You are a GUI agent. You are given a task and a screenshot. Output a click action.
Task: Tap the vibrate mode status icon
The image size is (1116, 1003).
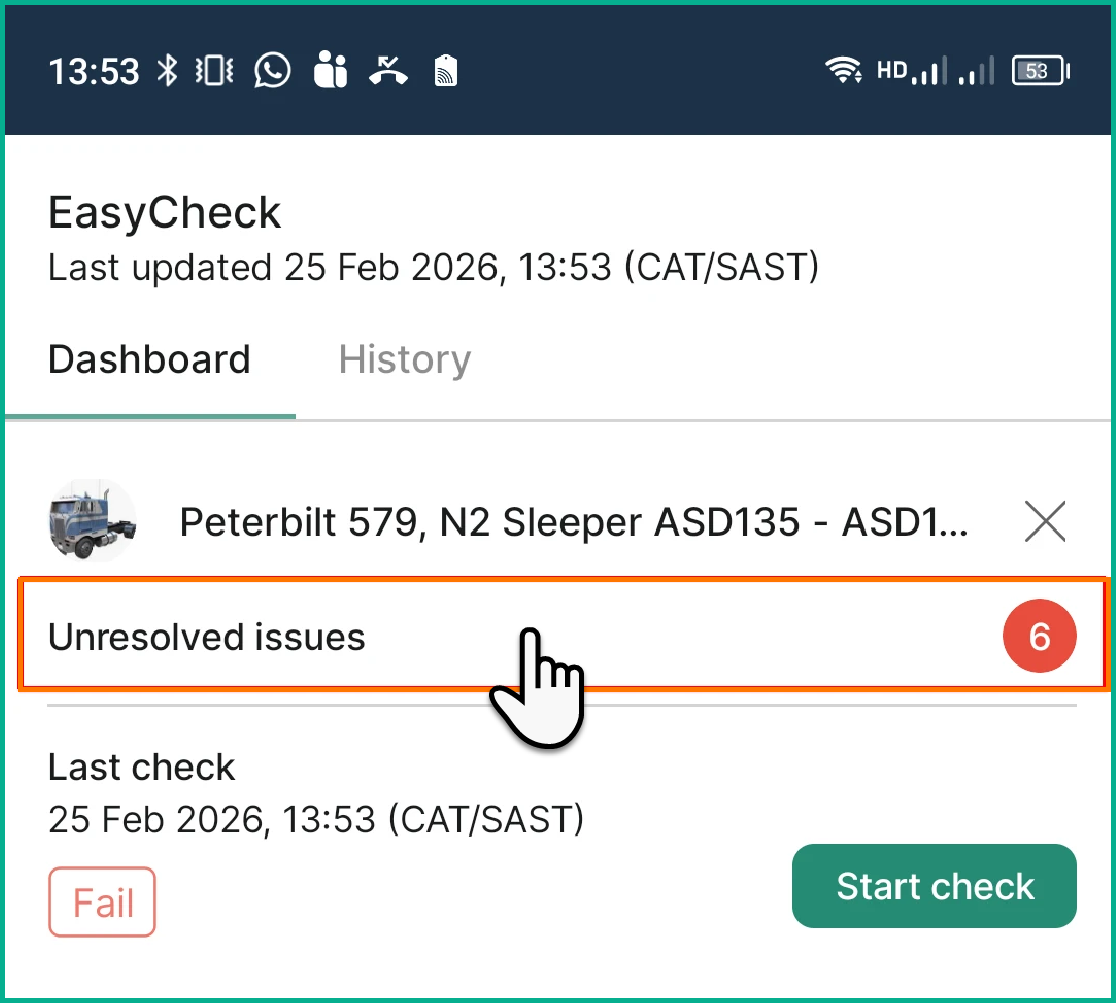click(x=215, y=71)
